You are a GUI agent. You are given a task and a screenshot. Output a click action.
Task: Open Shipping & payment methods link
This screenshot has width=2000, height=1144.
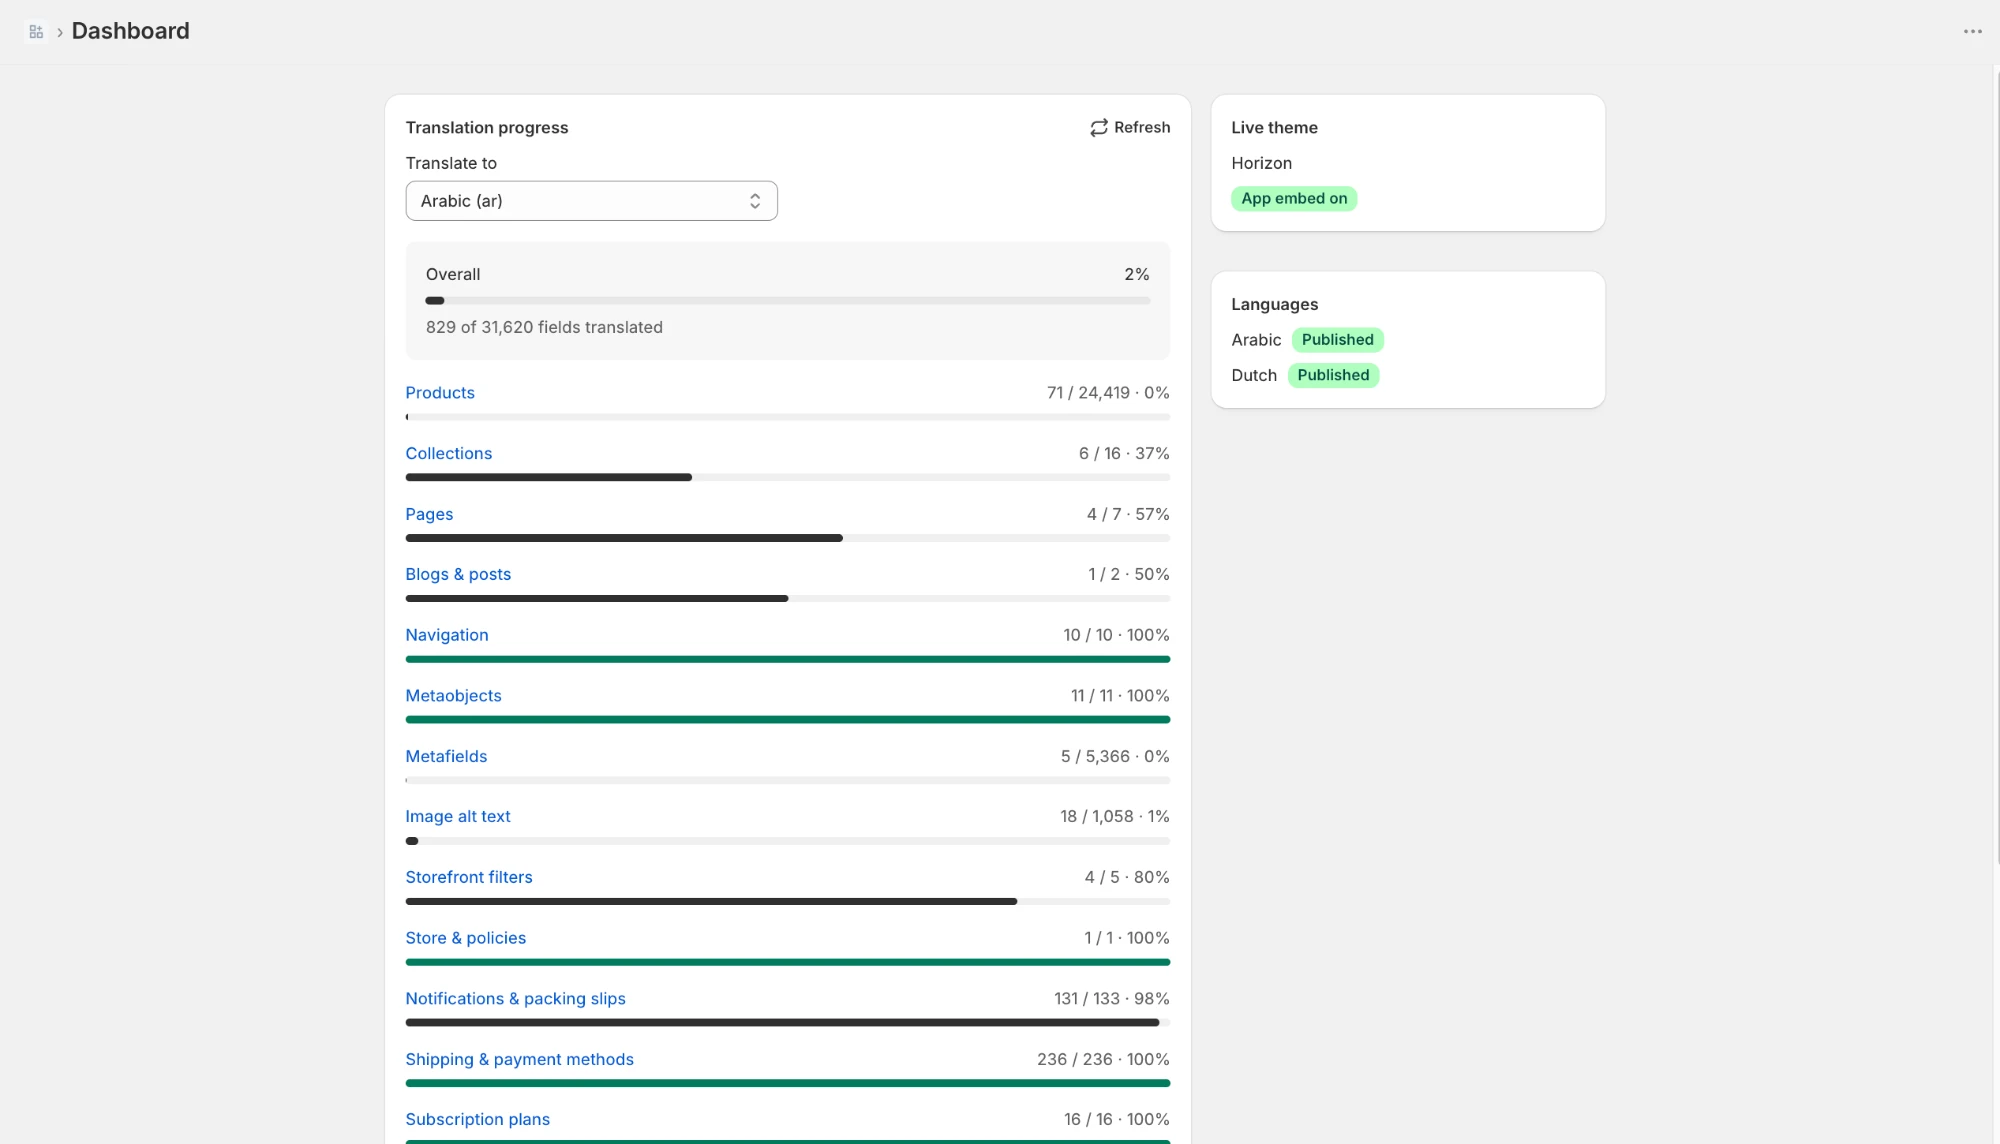point(519,1059)
